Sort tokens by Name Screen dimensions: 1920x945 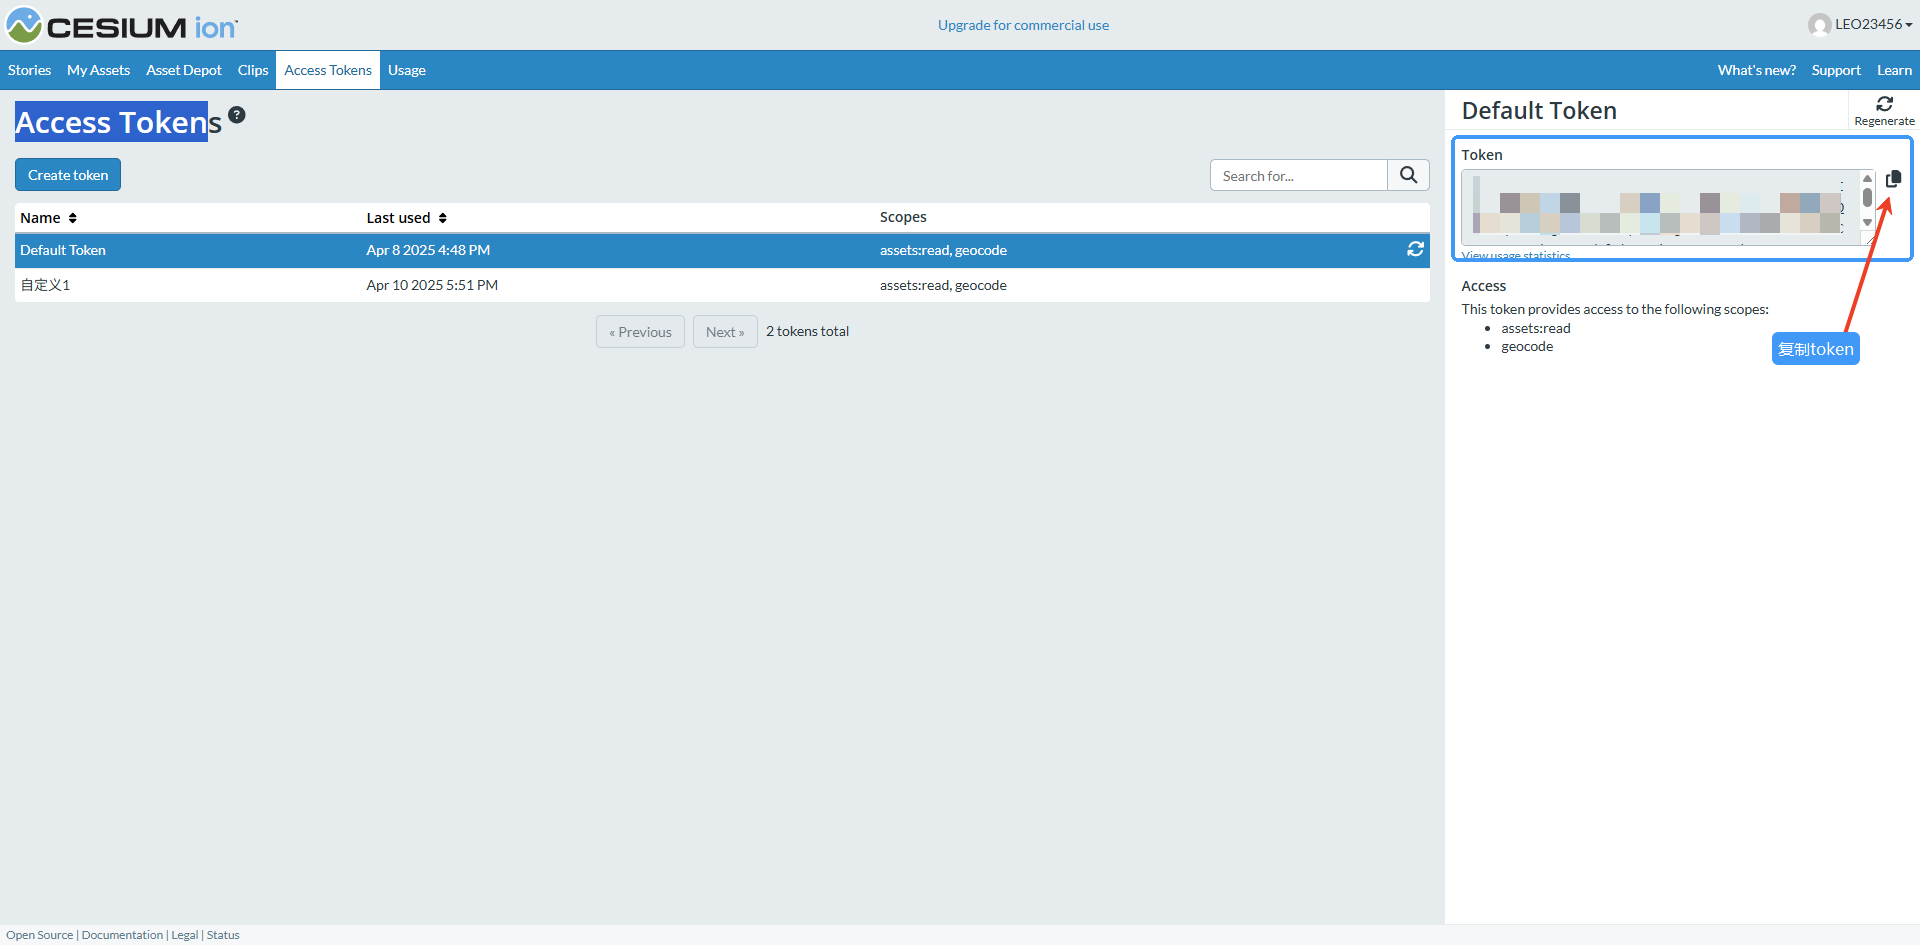click(49, 218)
